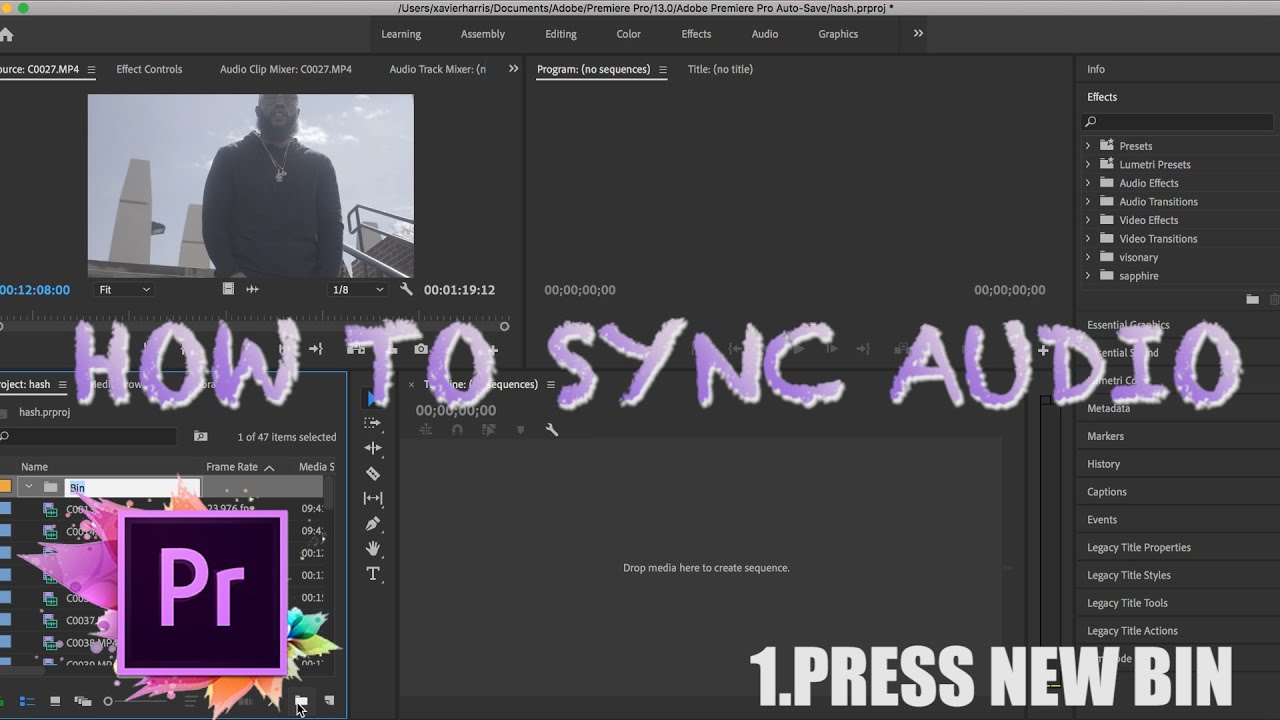Select the Slip tool

(373, 498)
